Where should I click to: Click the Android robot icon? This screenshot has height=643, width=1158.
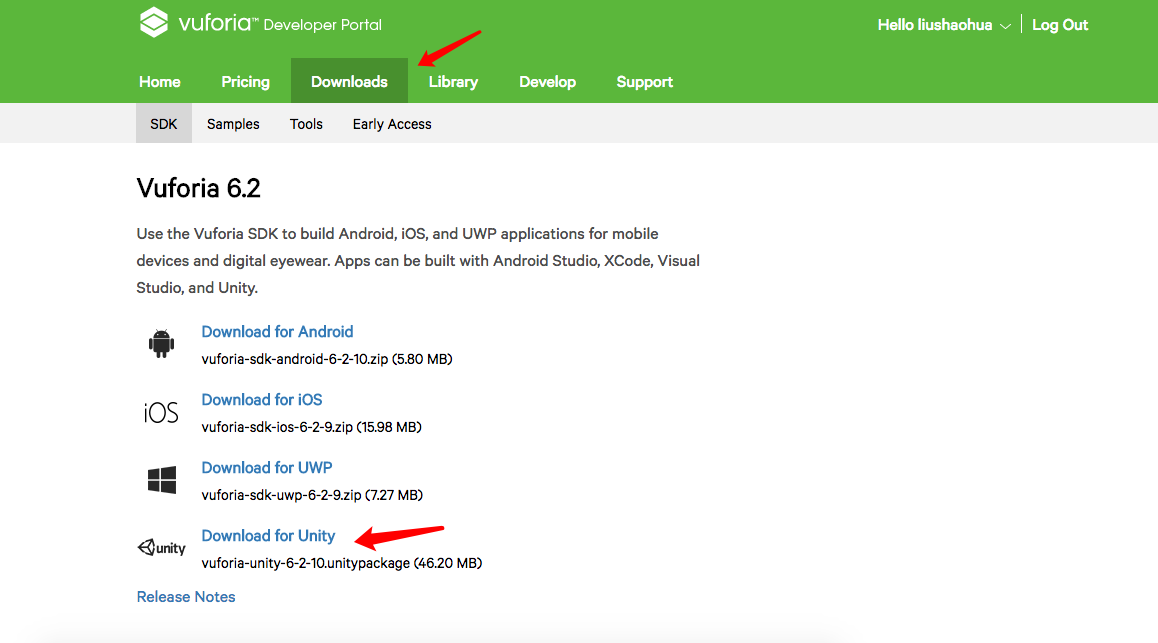click(x=161, y=344)
